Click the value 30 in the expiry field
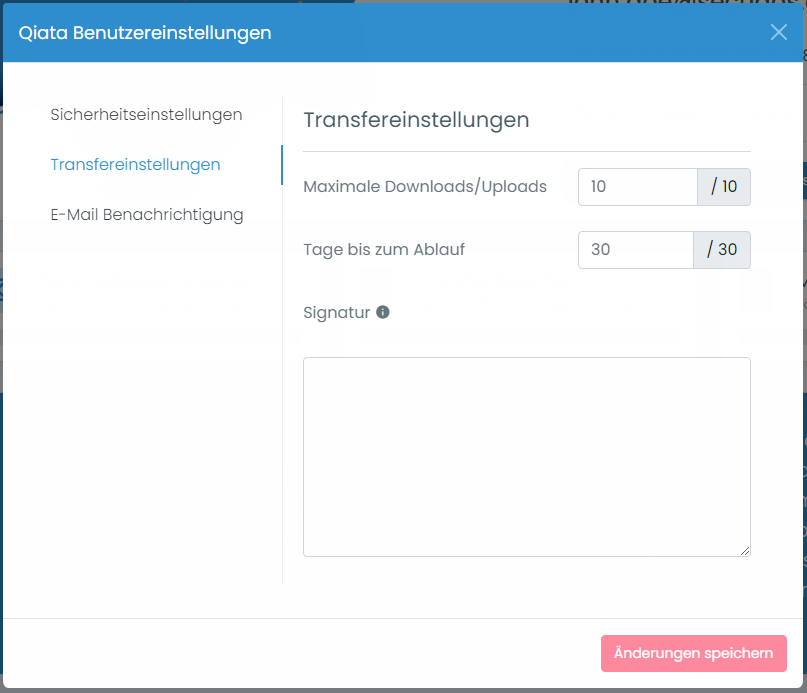807x693 pixels. point(598,250)
